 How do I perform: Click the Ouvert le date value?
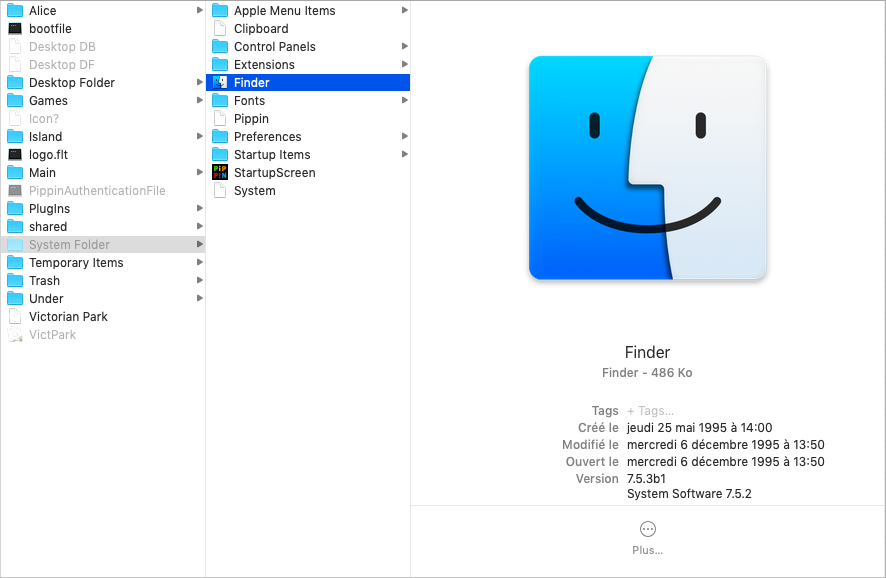pos(726,462)
